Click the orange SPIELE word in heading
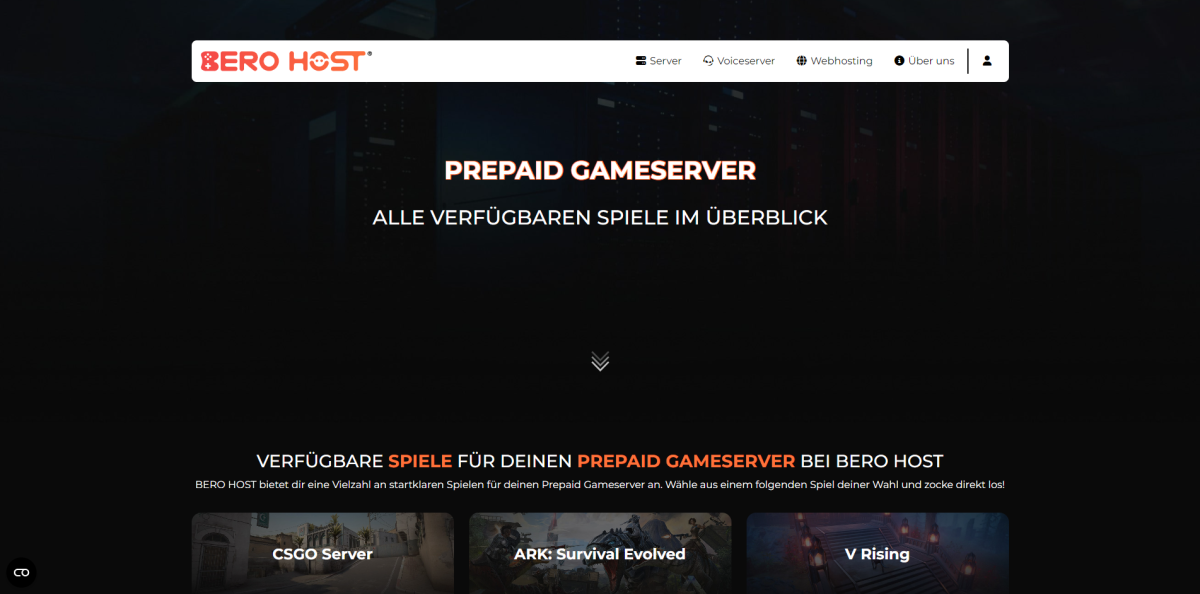The image size is (1200, 594). pyautogui.click(x=420, y=461)
